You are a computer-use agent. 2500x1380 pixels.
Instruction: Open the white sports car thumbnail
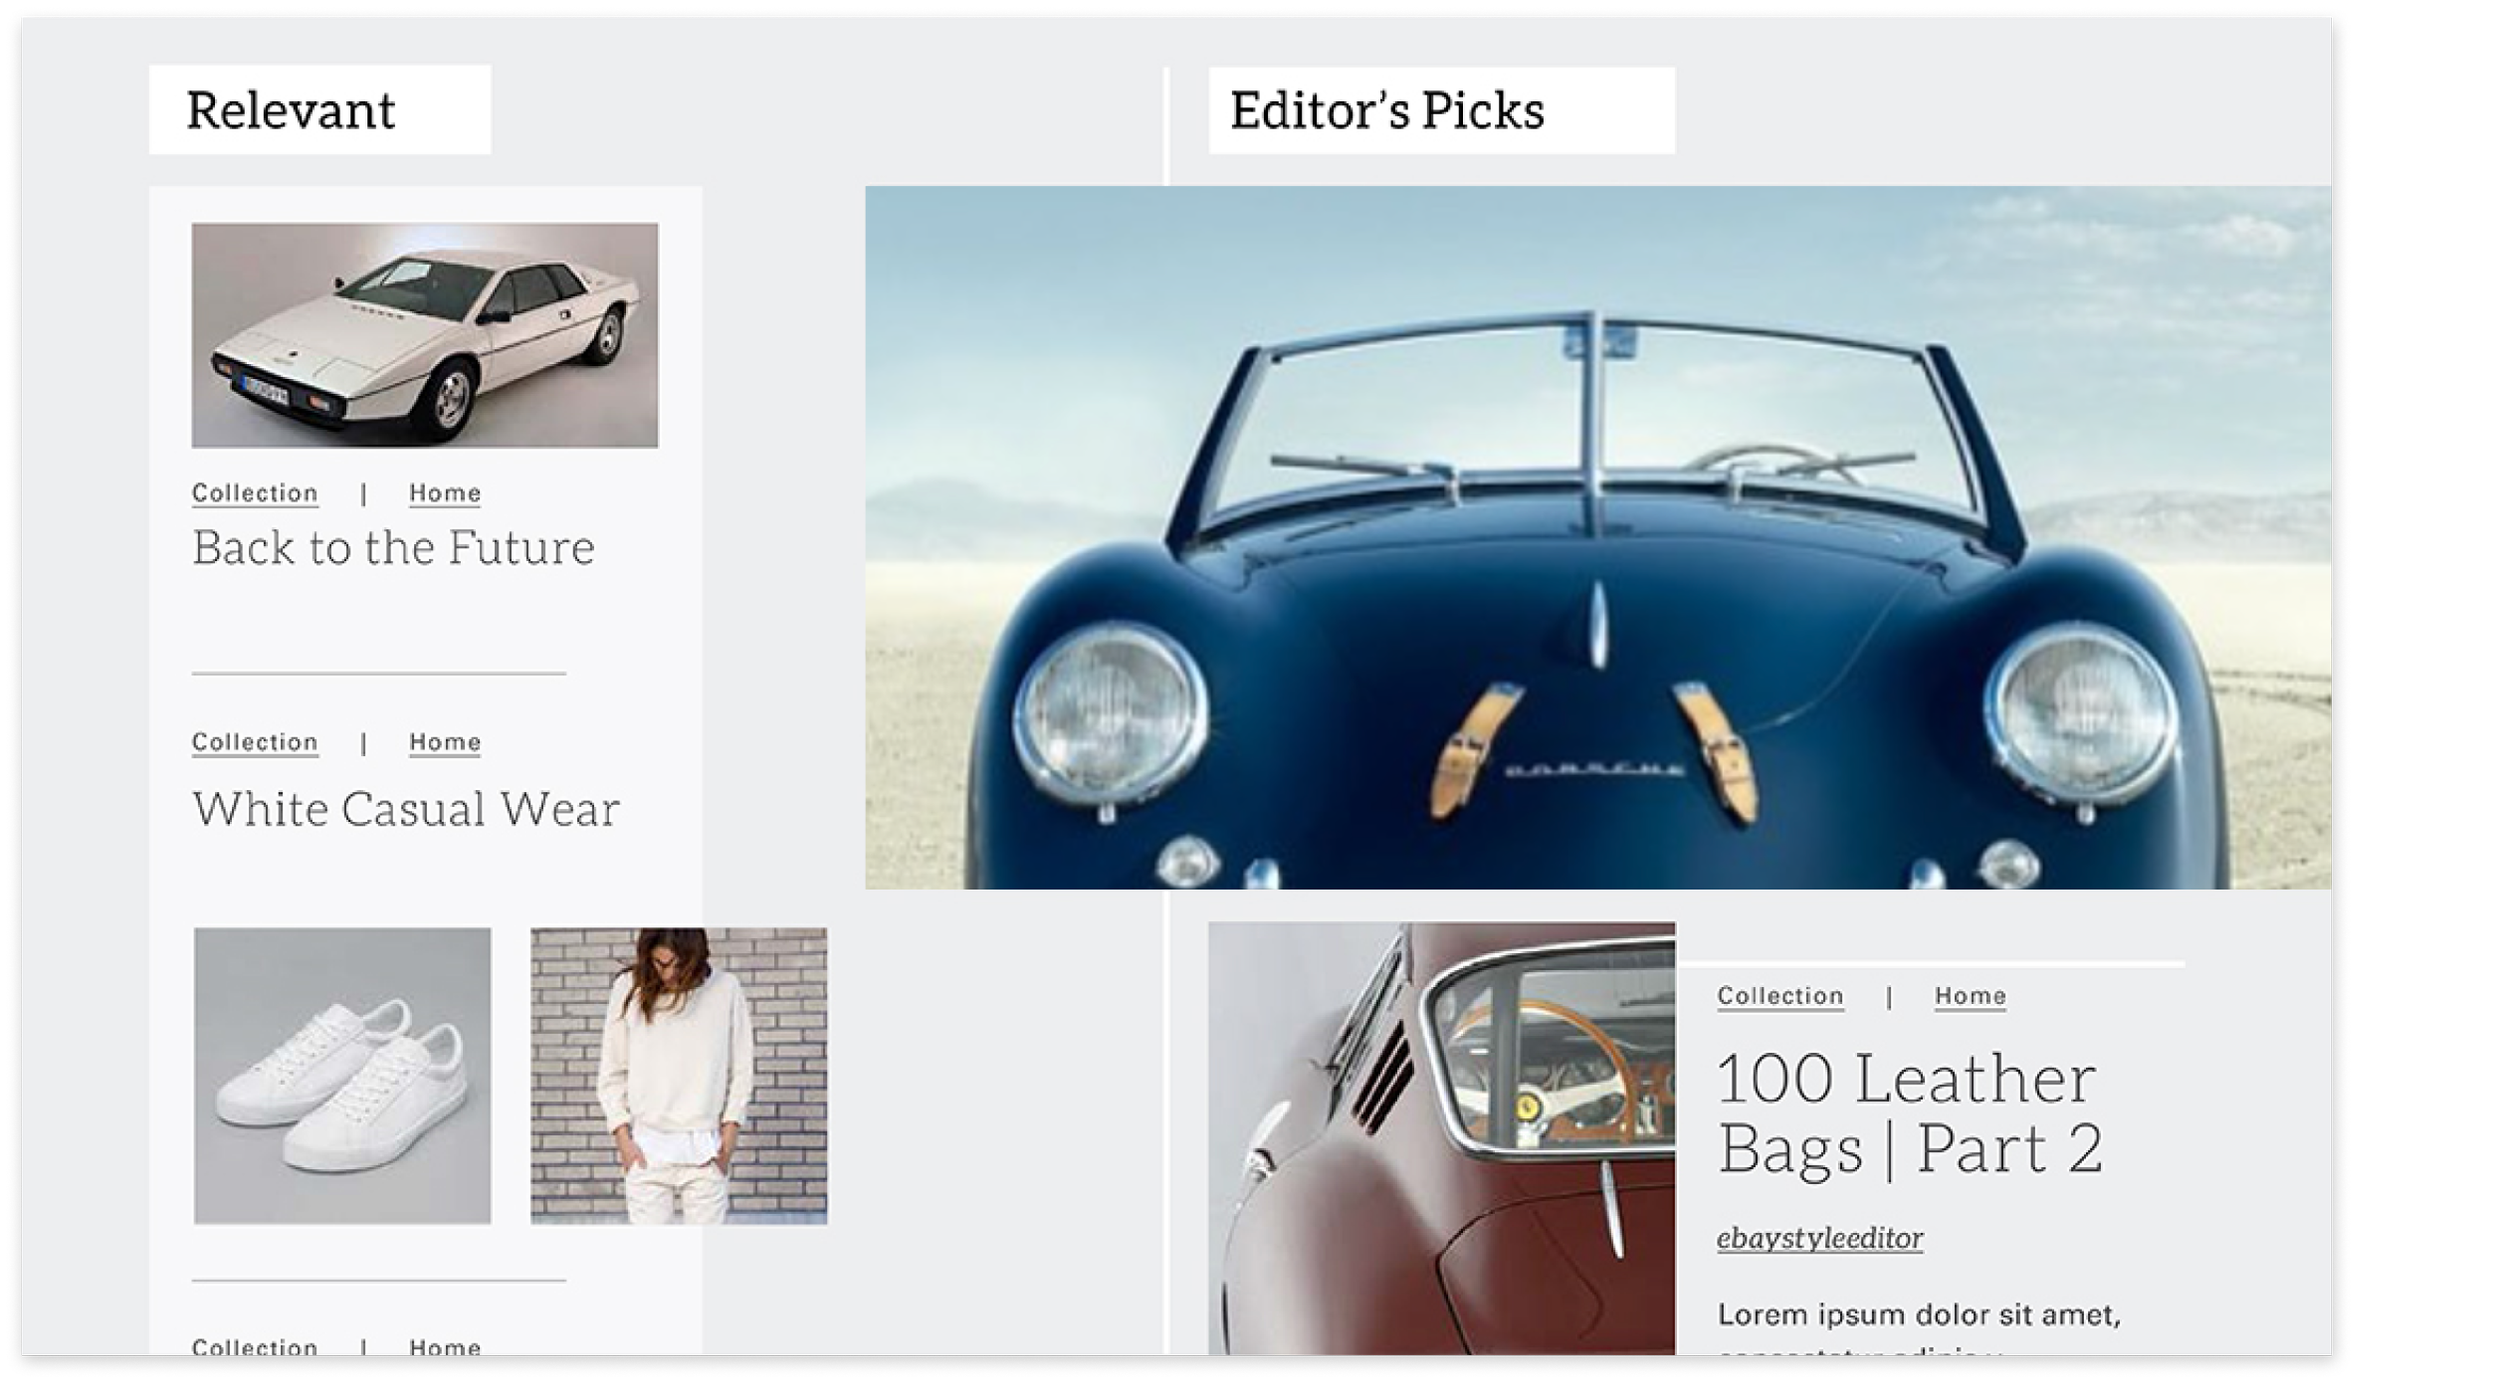tap(425, 335)
